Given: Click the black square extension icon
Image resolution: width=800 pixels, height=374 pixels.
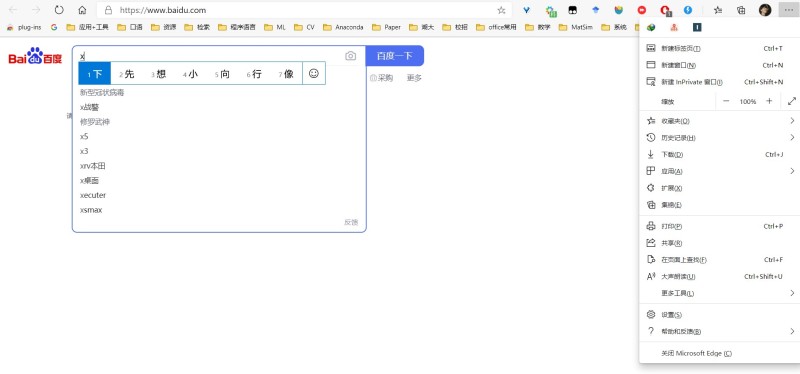Looking at the screenshot, I should tap(572, 10).
